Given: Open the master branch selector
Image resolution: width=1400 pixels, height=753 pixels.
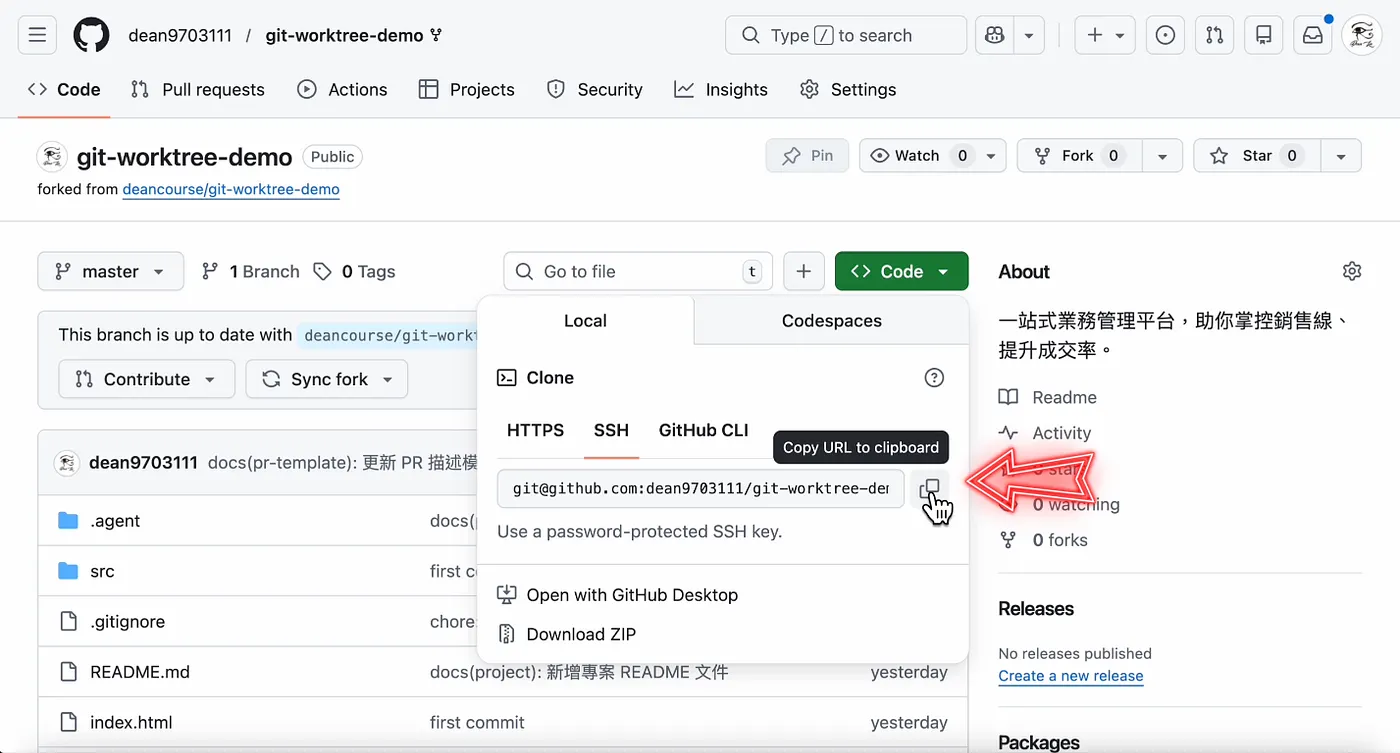Looking at the screenshot, I should 110,271.
